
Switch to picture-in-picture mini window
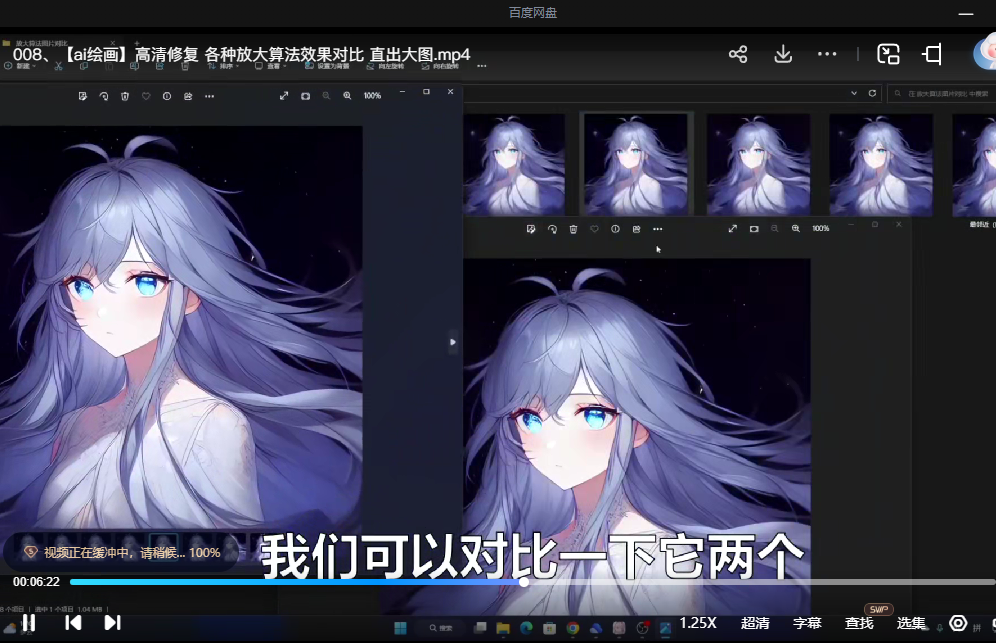click(x=888, y=54)
